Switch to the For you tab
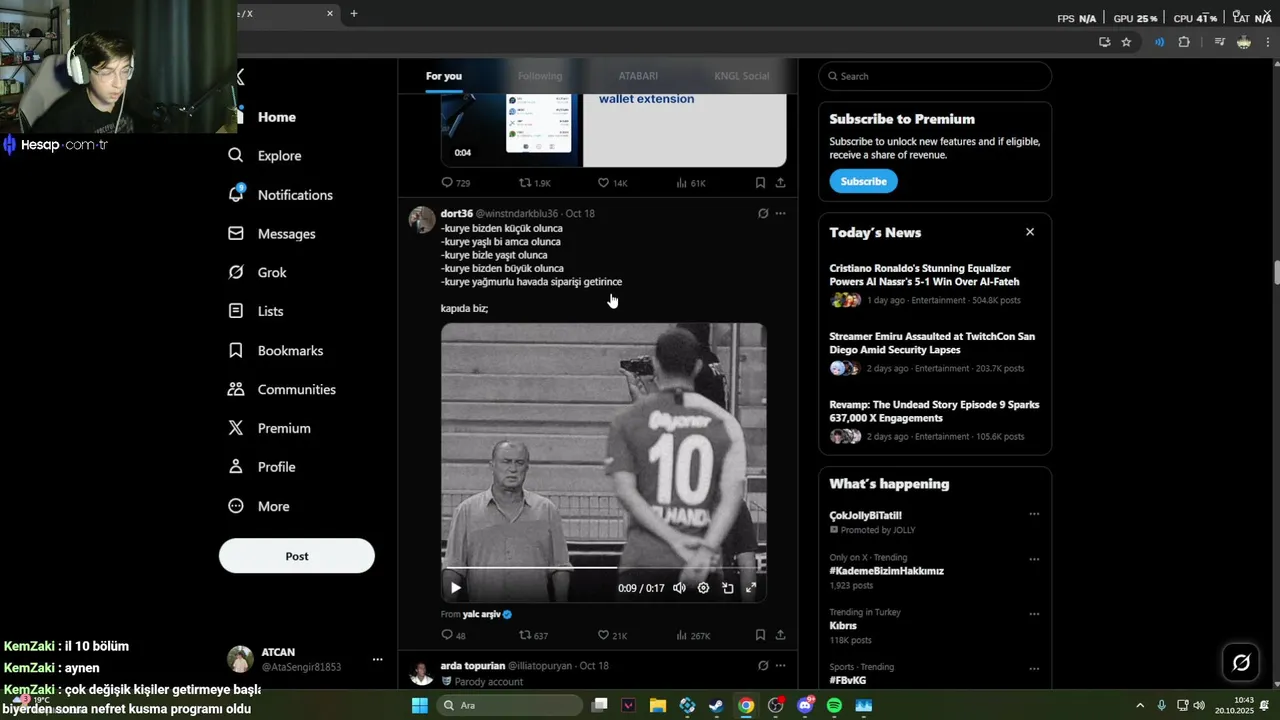The width and height of the screenshot is (1280, 720). click(x=443, y=76)
